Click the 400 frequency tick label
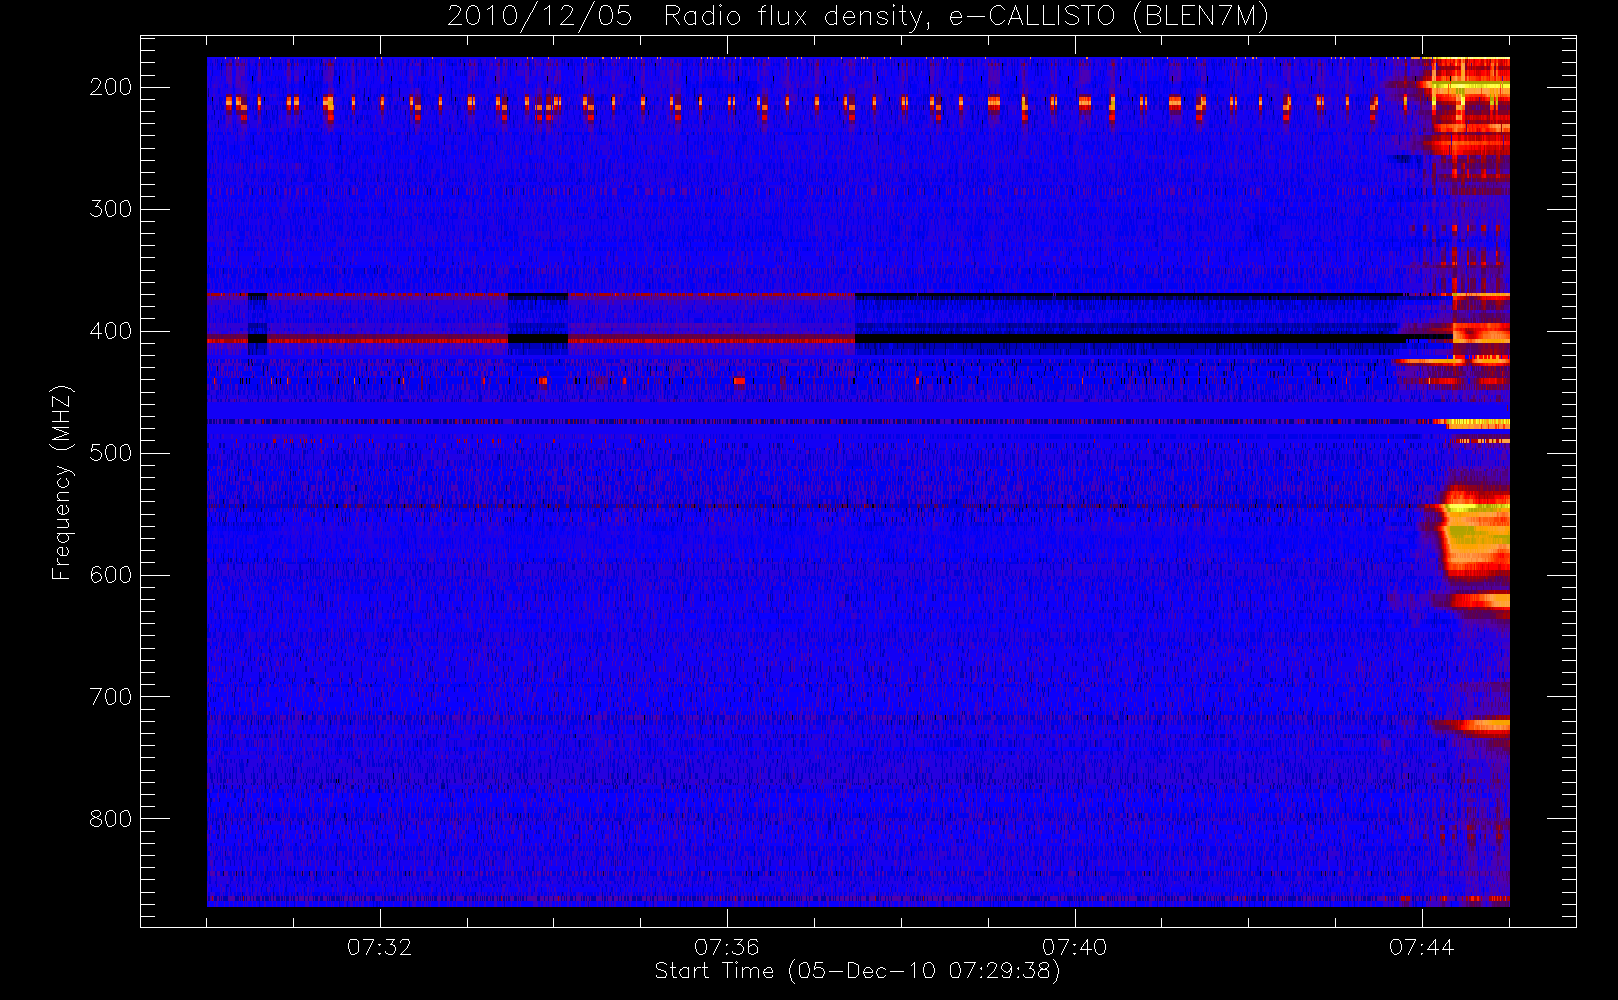 pyautogui.click(x=110, y=331)
